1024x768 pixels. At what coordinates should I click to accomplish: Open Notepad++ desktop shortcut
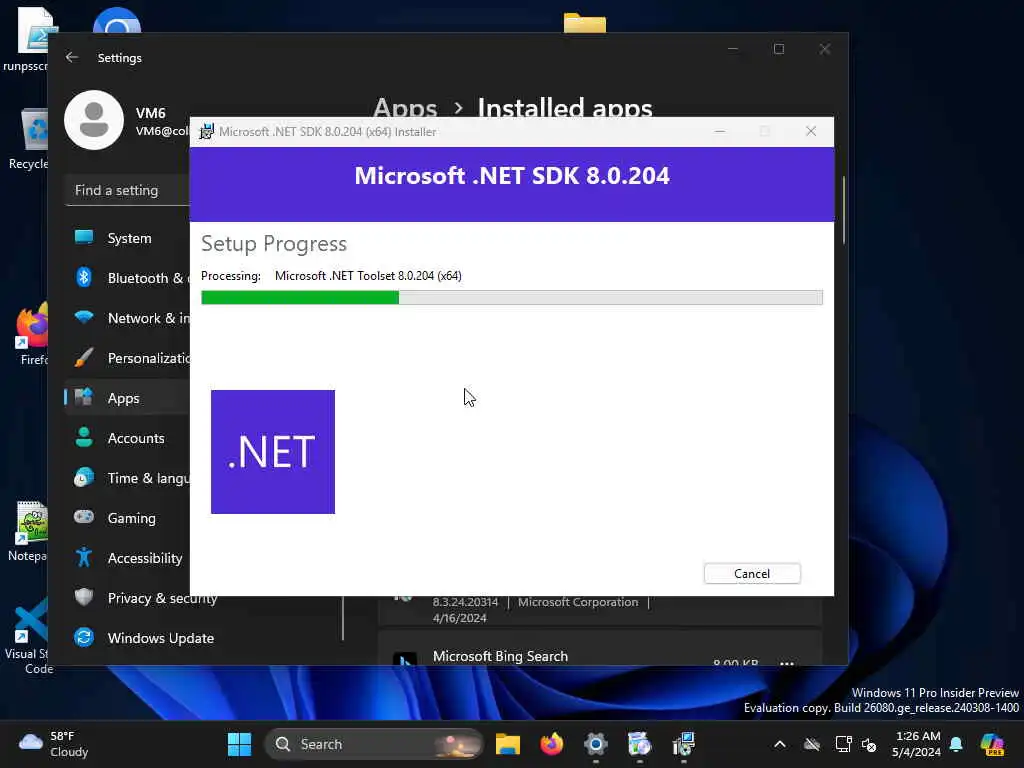pyautogui.click(x=30, y=531)
